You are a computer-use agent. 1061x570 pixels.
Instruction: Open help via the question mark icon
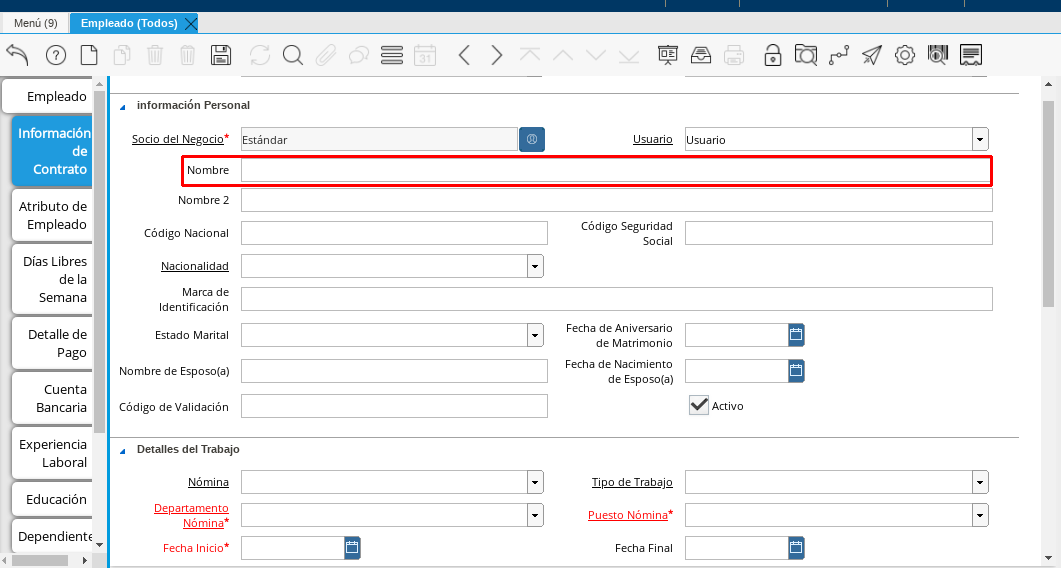[56, 55]
